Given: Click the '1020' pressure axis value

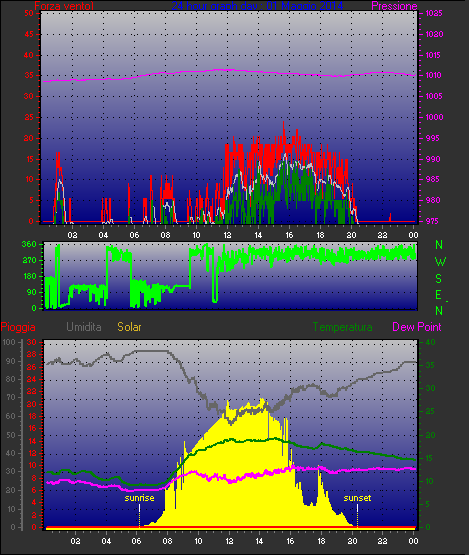Looking at the screenshot, I should 434,34.
